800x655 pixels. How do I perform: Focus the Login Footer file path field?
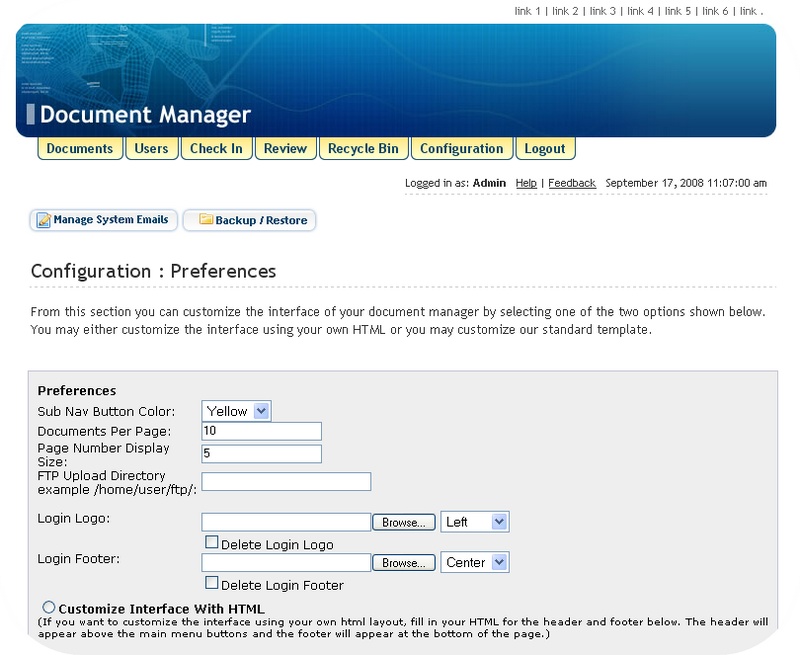coord(286,563)
